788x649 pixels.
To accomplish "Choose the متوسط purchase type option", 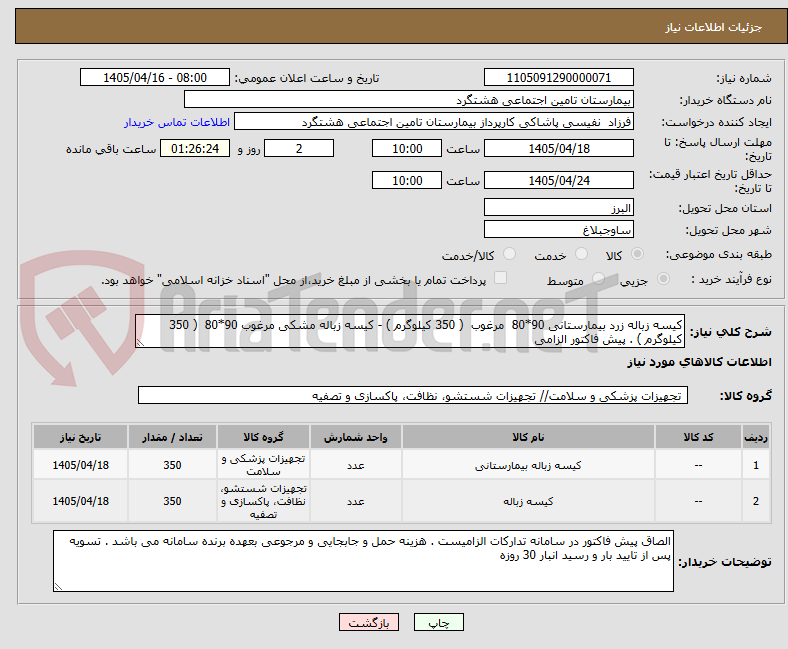I will 599,279.
